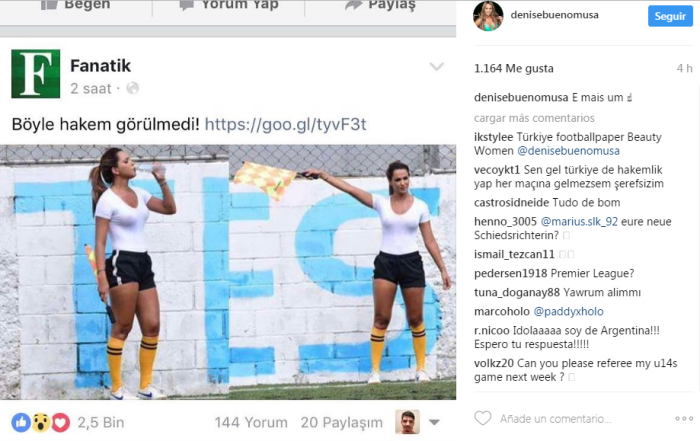Click the Yorum Yap comment action
The height and width of the screenshot is (441, 700).
pos(229,5)
